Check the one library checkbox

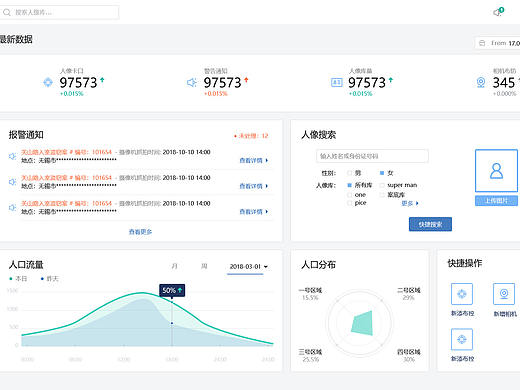click(349, 195)
